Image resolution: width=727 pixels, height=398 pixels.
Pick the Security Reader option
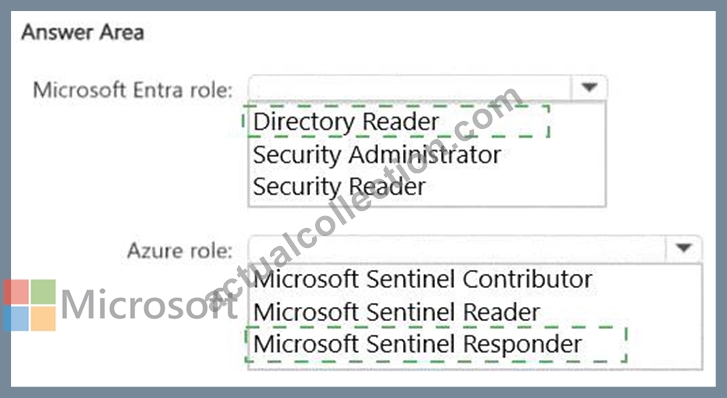[x=339, y=187]
